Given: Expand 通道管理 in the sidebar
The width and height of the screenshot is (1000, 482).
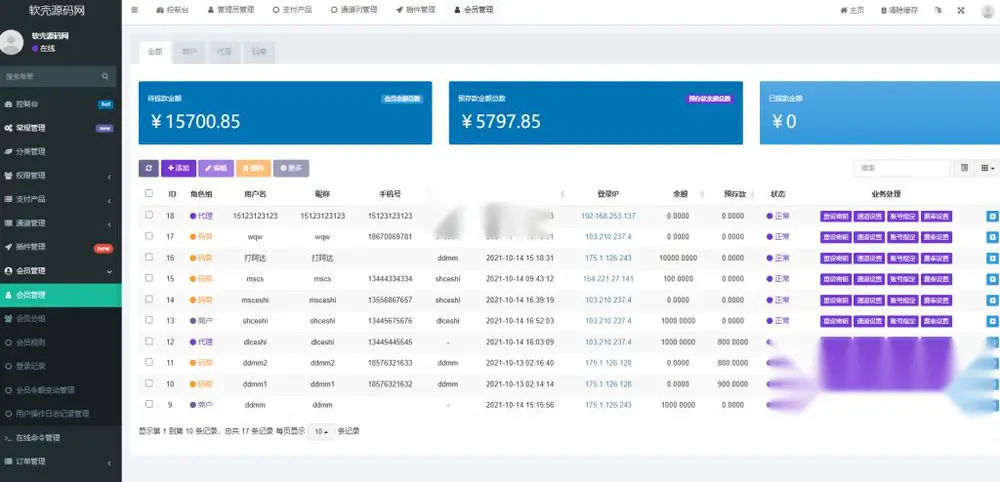Looking at the screenshot, I should coord(61,223).
